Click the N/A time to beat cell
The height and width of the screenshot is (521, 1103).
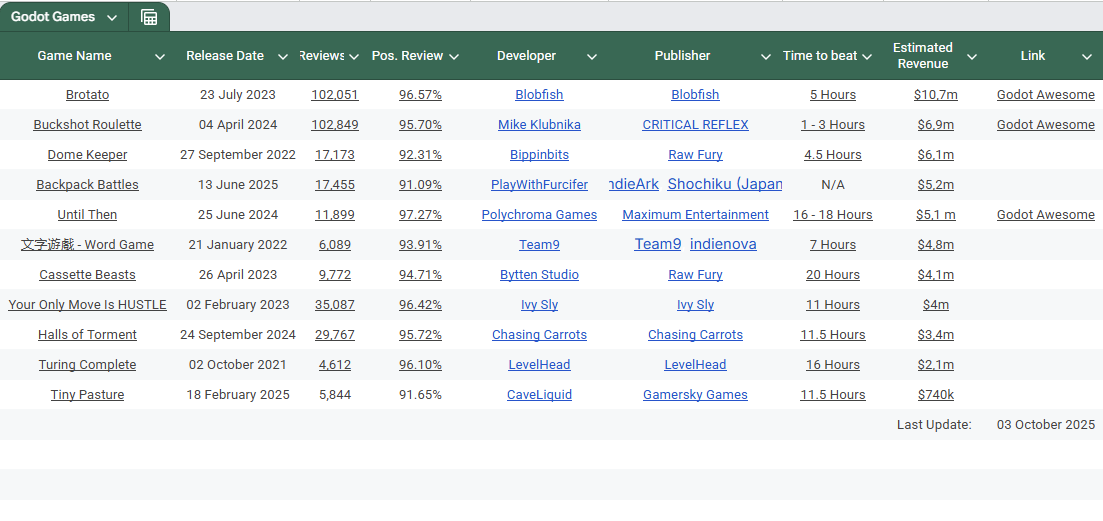click(833, 185)
